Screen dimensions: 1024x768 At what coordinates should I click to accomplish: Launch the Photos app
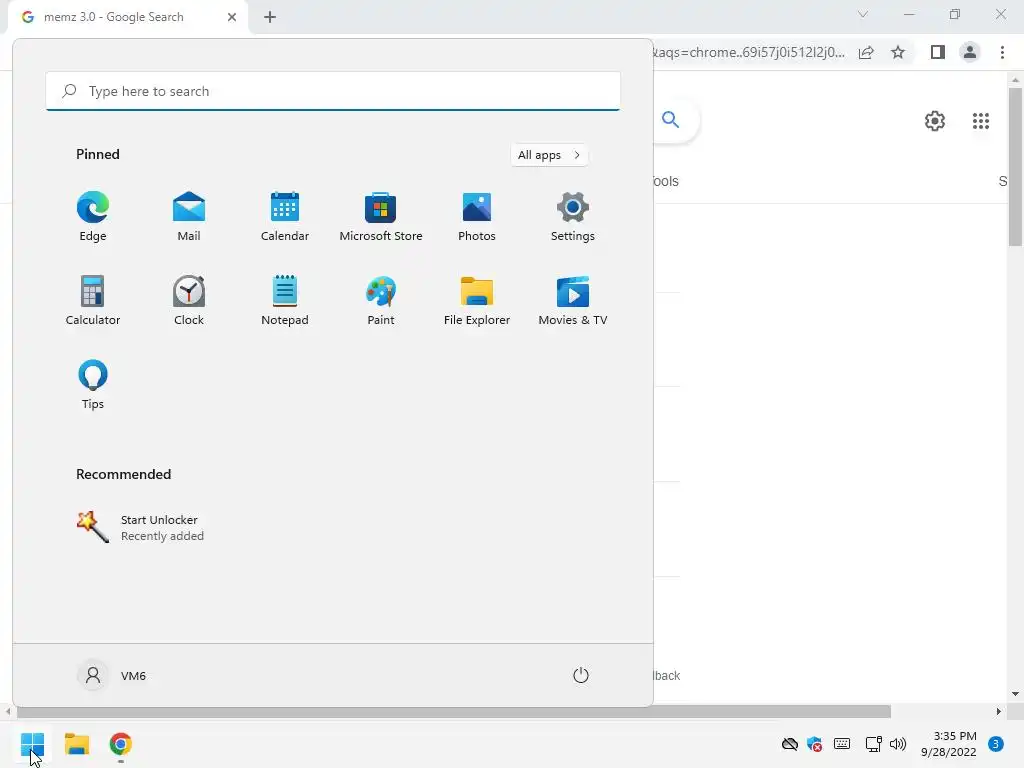477,217
